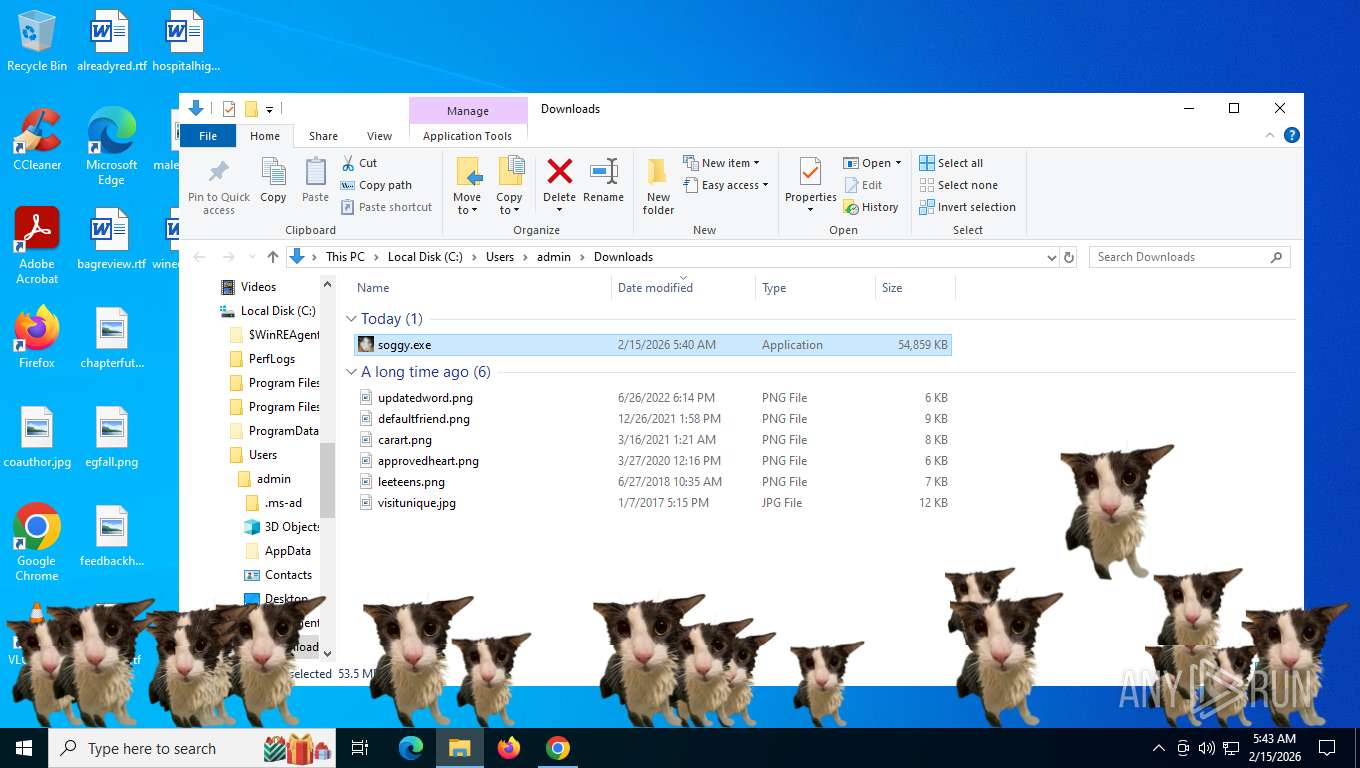Click the Copy ribbon icon
Viewport: 1360px width, 768px height.
(273, 172)
